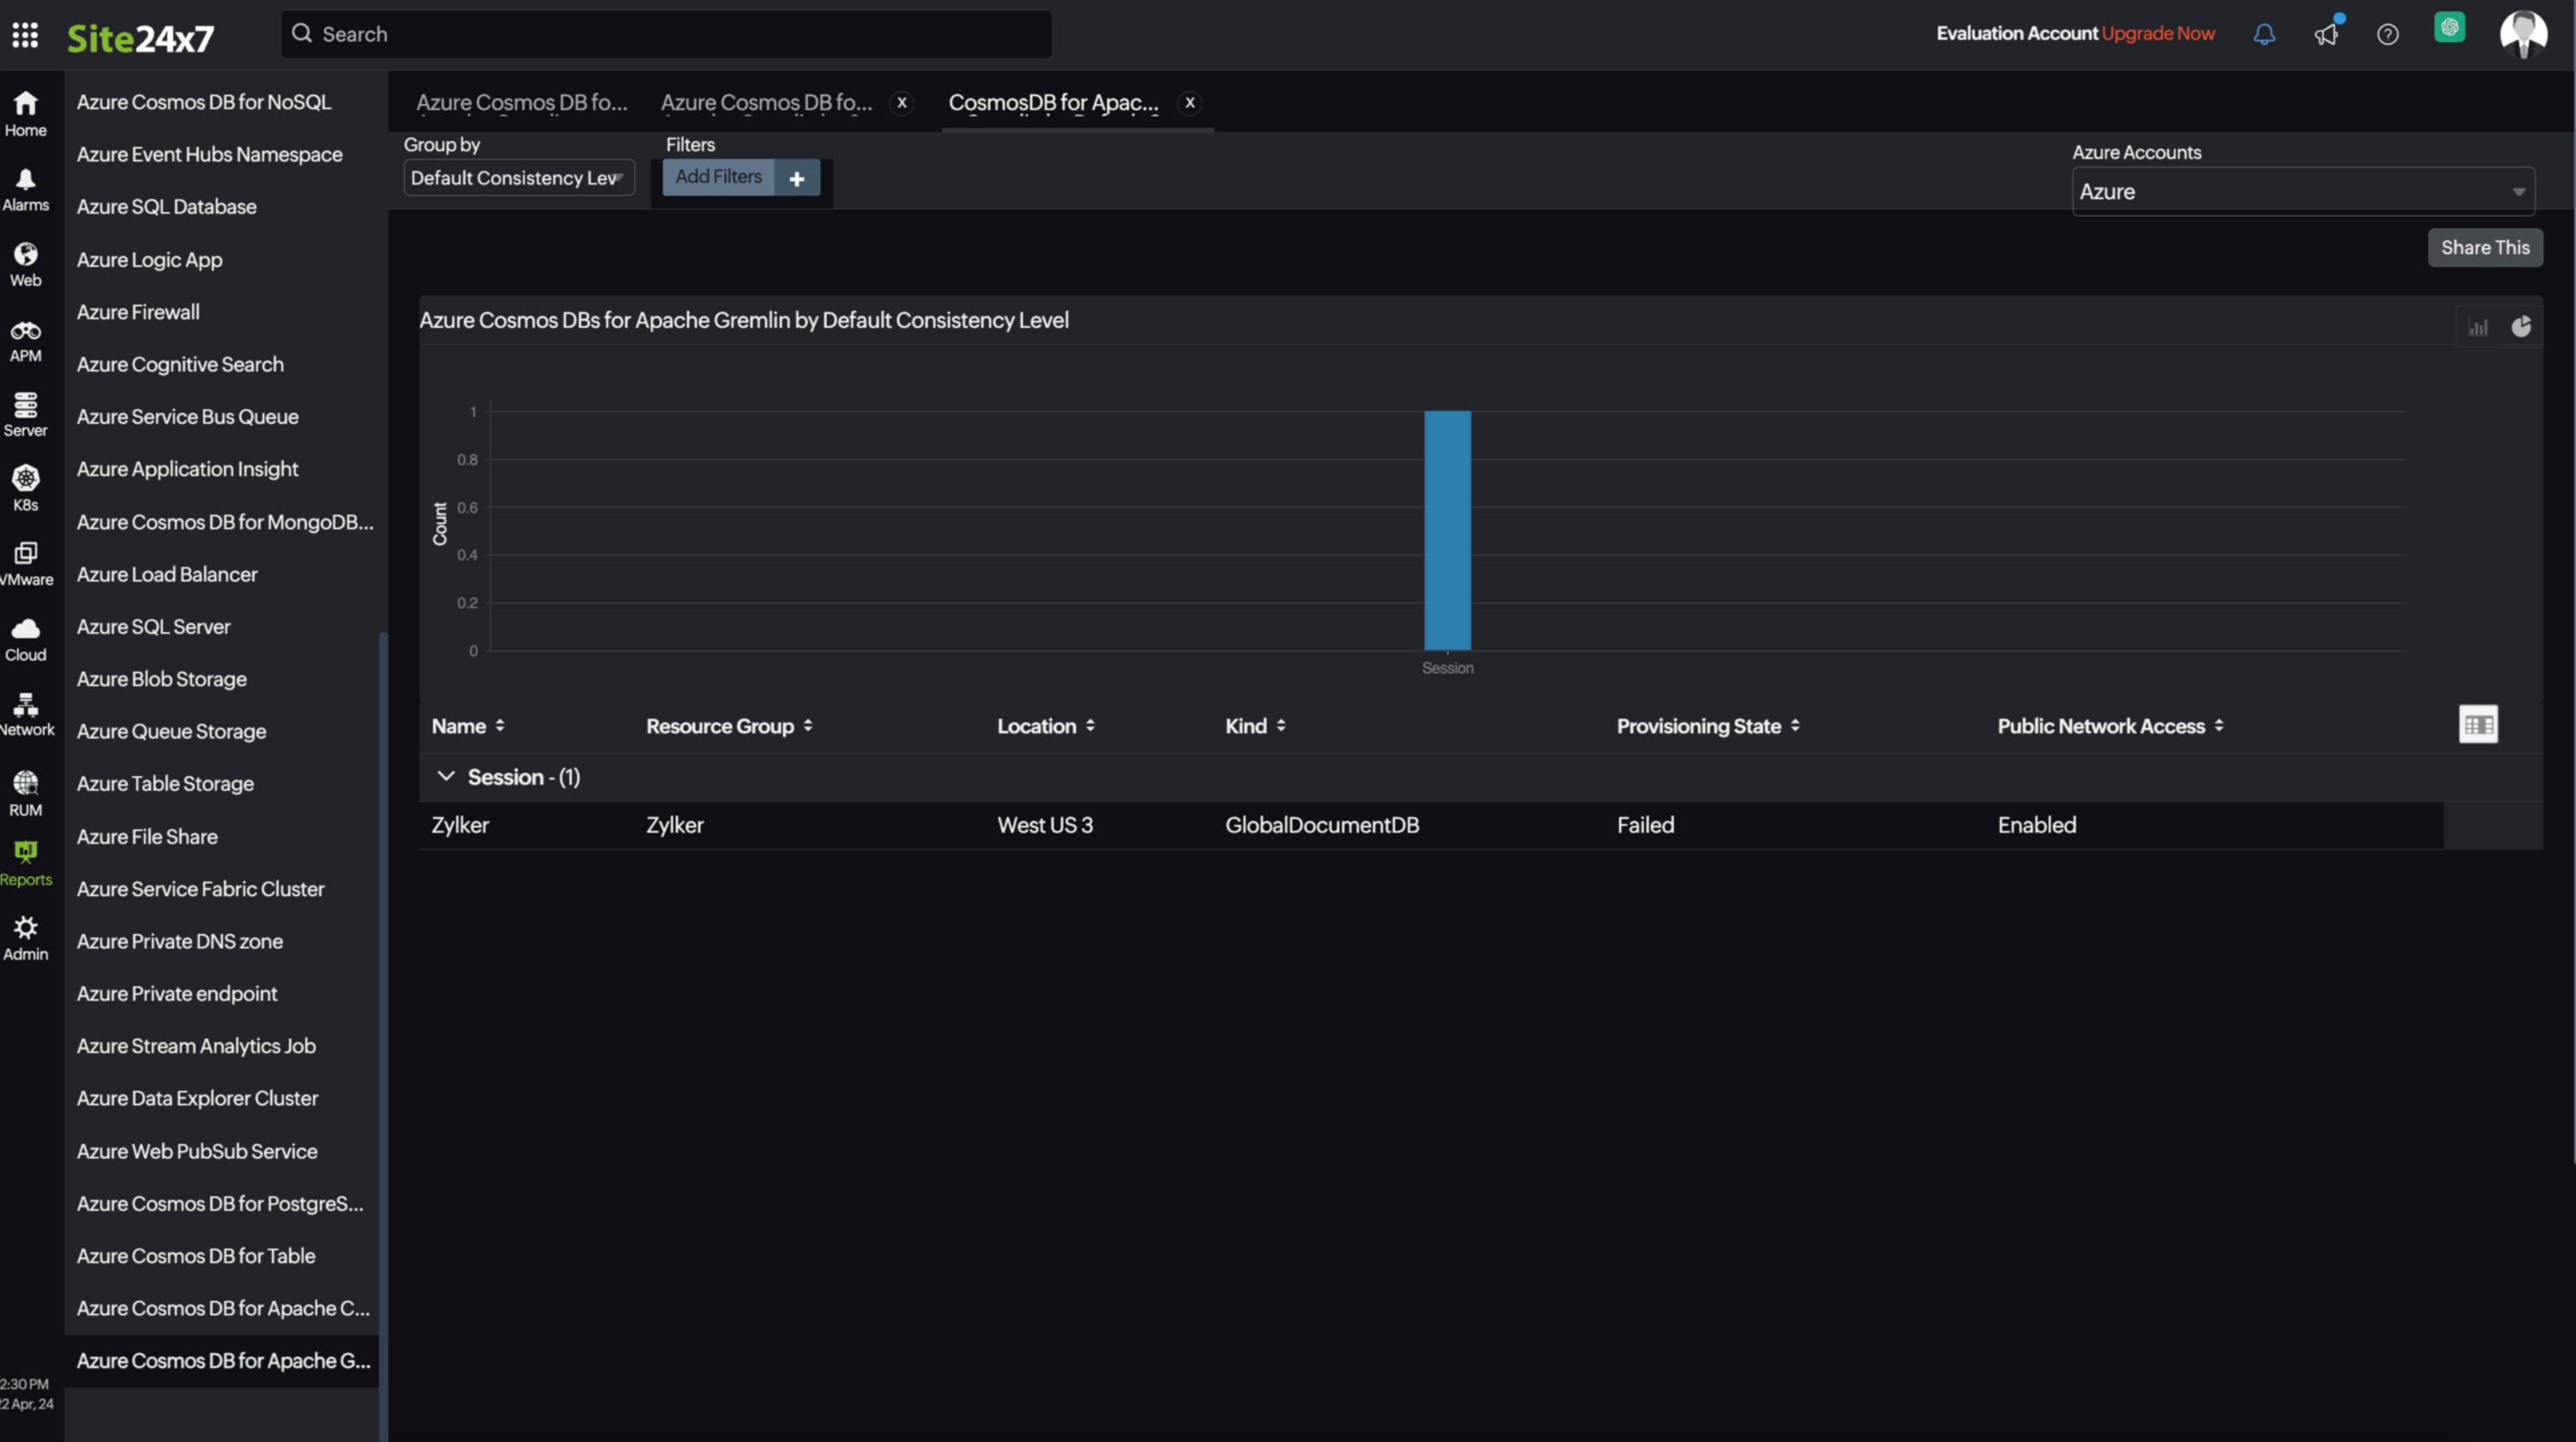Close the CosmosDB for Apac... tab
Screen dimensions: 2576x1442
click(1189, 103)
